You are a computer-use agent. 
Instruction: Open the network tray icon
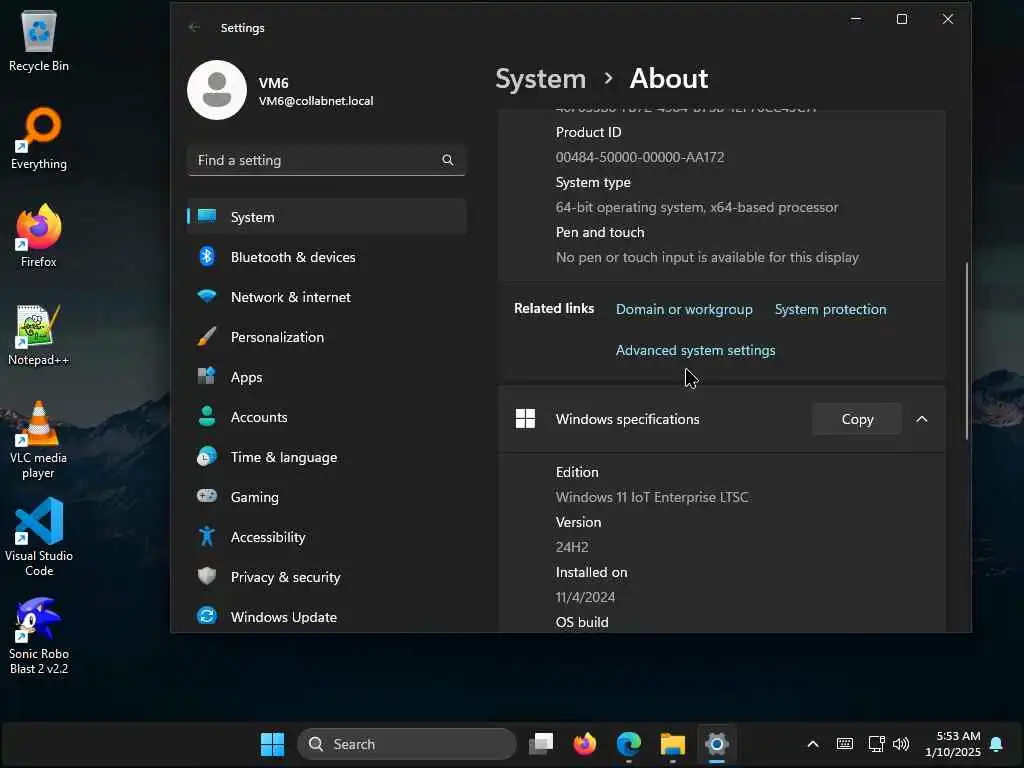click(x=876, y=744)
